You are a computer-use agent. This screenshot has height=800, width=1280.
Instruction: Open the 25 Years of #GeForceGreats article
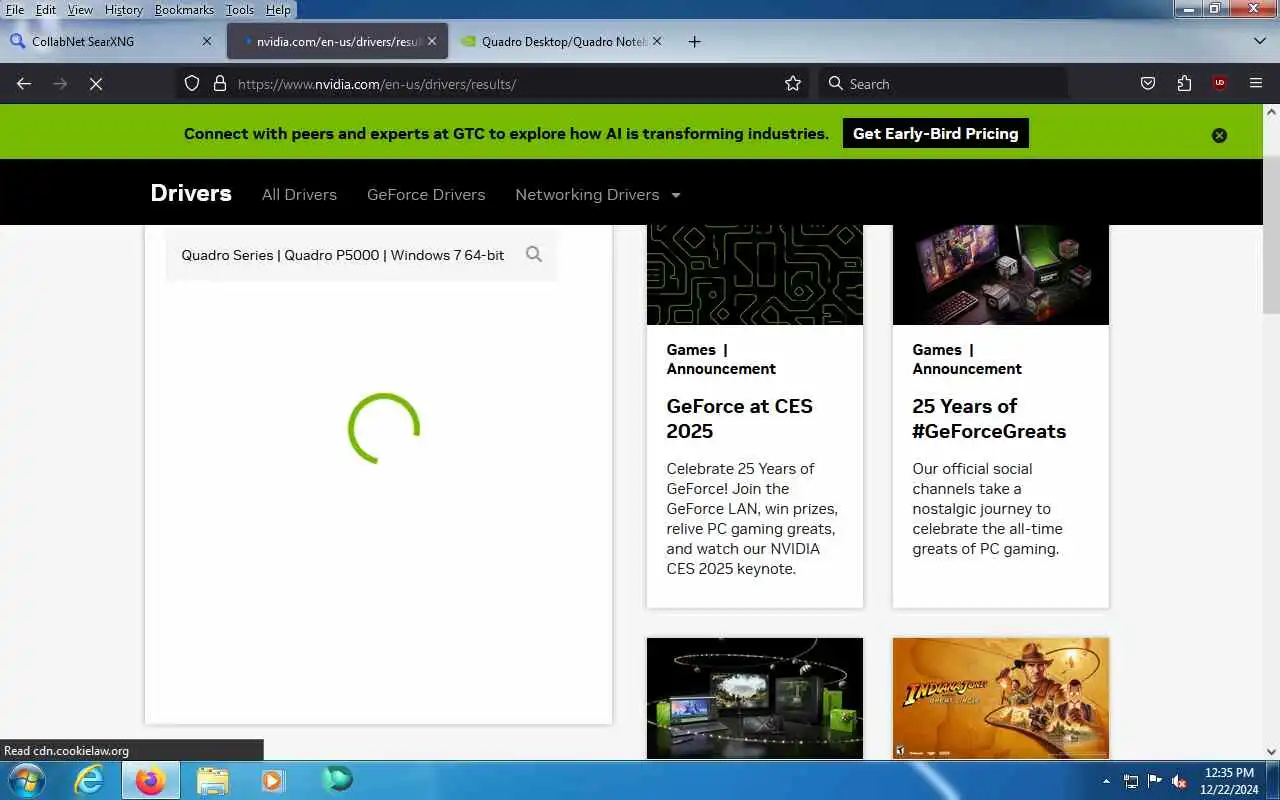pyautogui.click(x=989, y=418)
